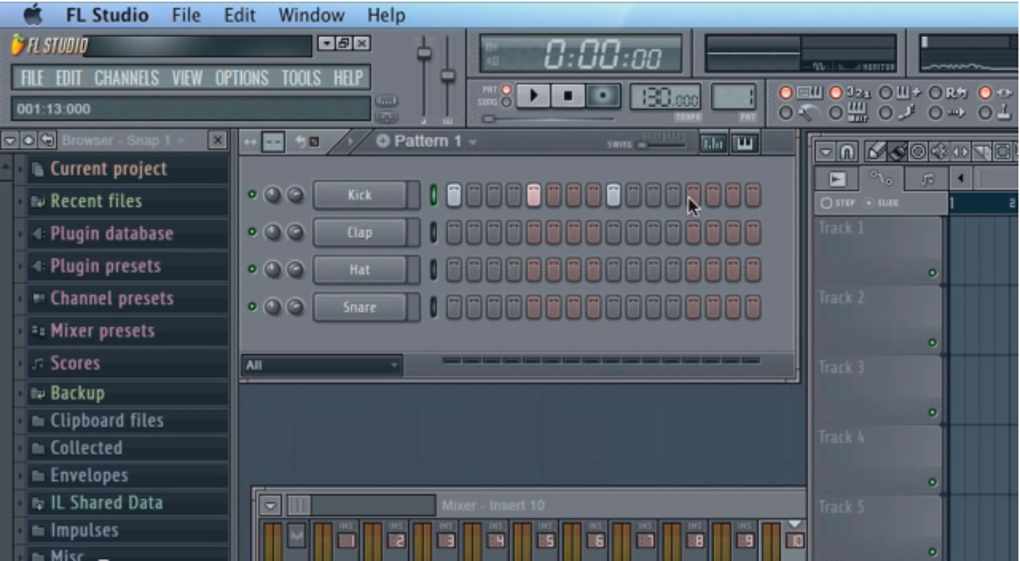Select the speaker mute tool in playlist
This screenshot has width=1020, height=561.
coord(939,152)
